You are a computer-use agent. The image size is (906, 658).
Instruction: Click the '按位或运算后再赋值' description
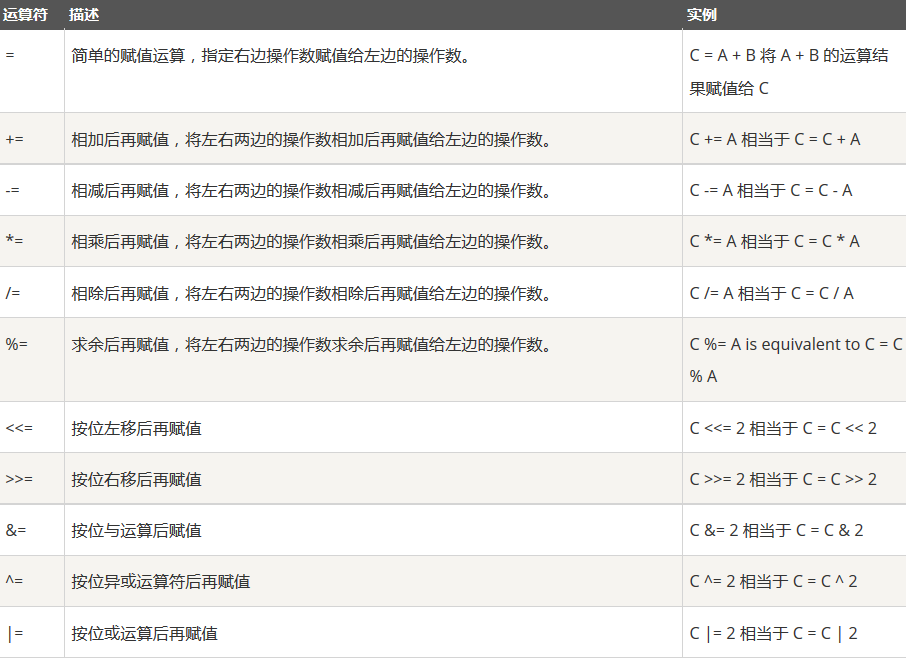[144, 634]
